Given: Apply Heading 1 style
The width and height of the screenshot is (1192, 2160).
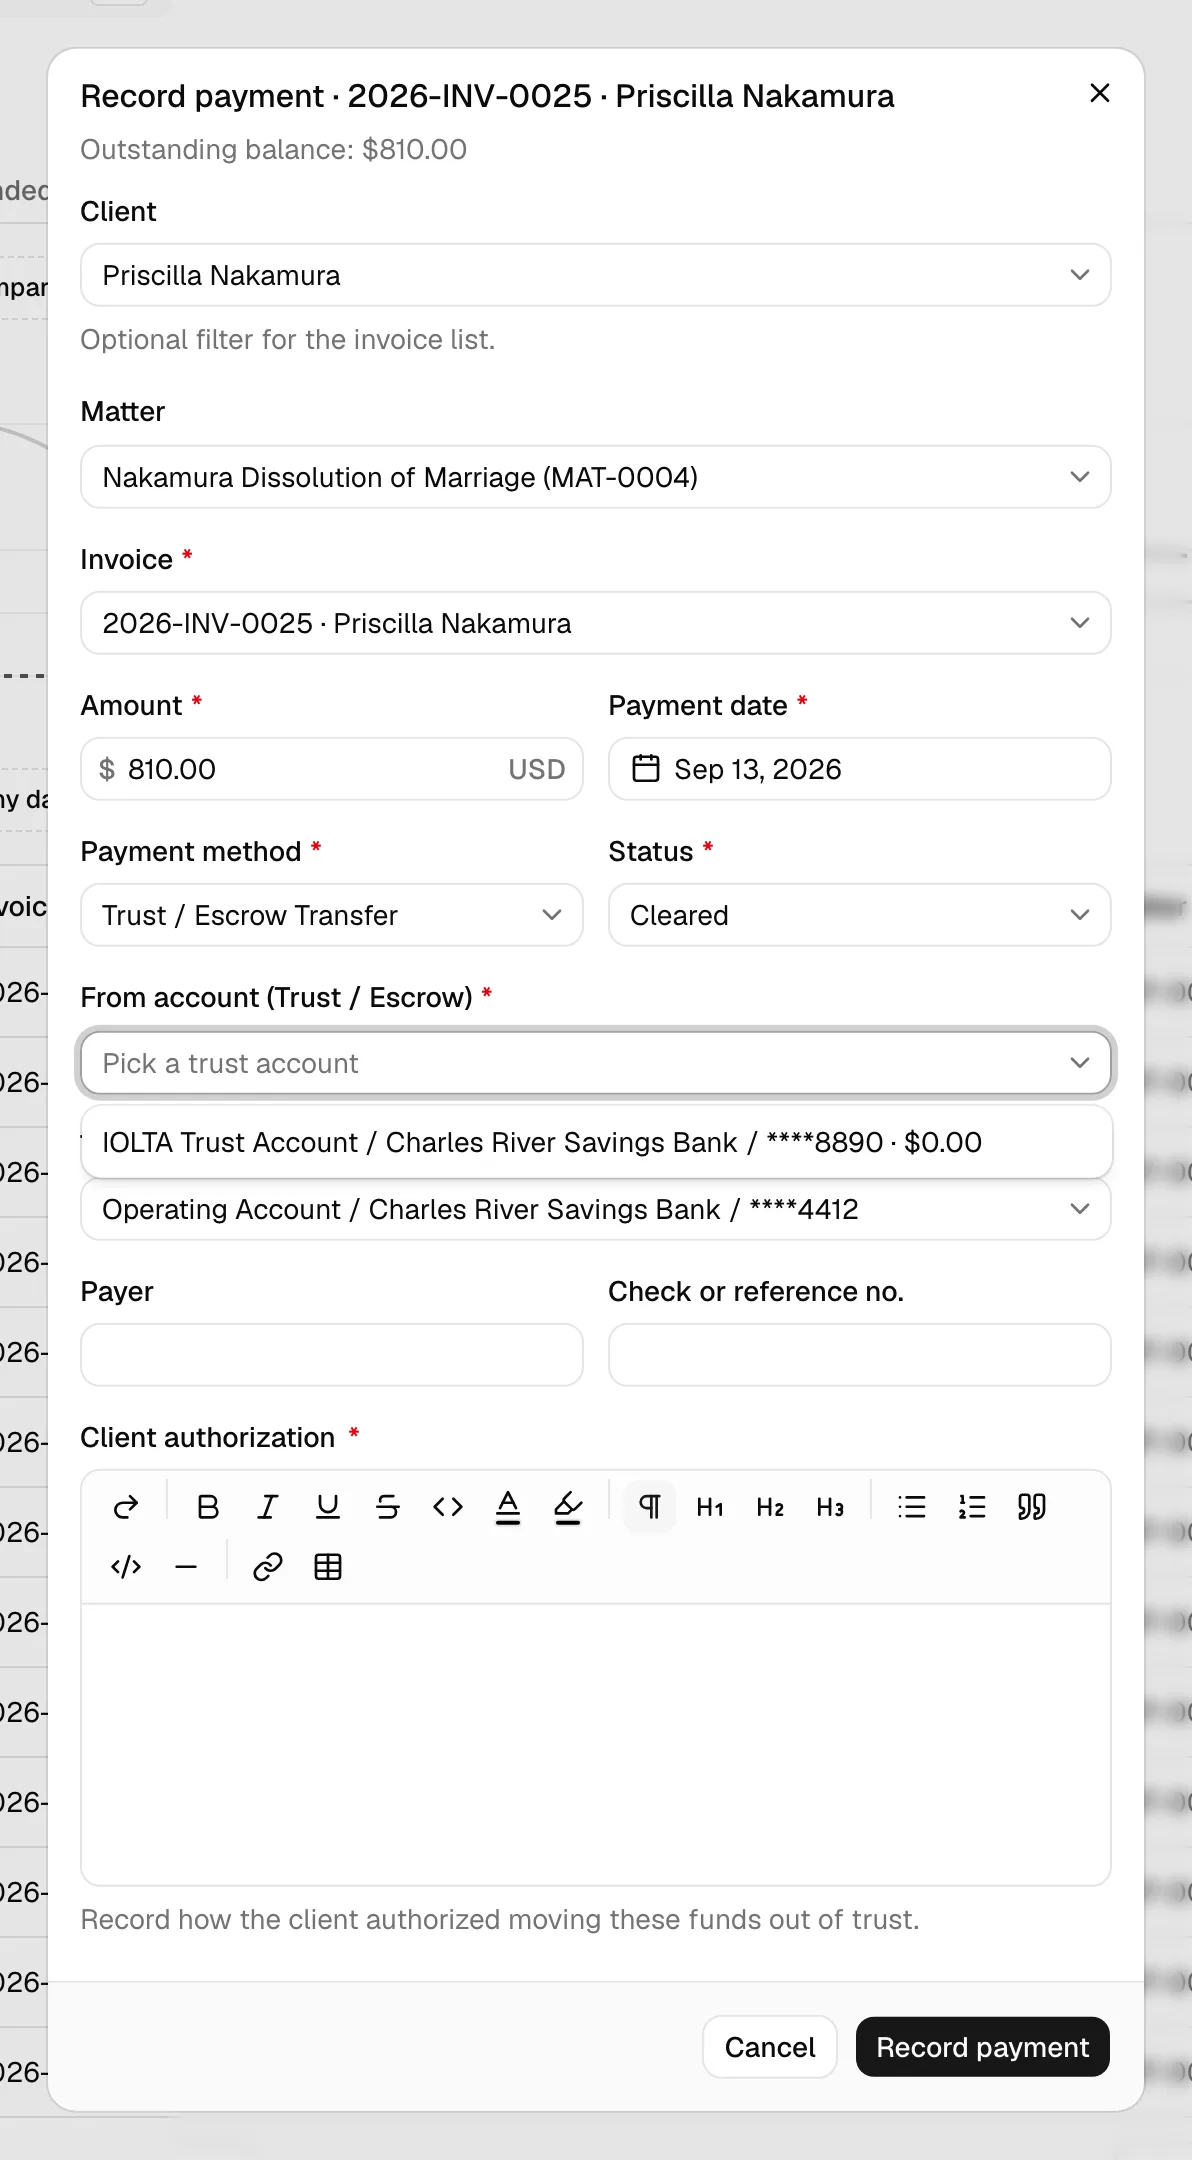Looking at the screenshot, I should [710, 1507].
